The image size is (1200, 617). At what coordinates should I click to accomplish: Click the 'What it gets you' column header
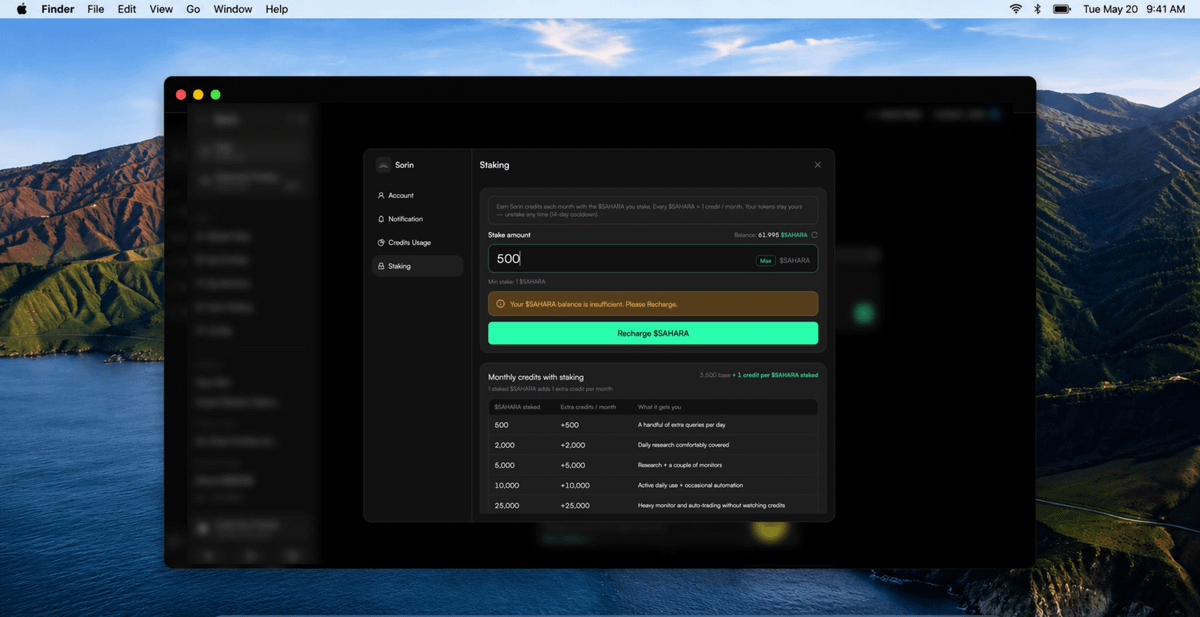(660, 407)
